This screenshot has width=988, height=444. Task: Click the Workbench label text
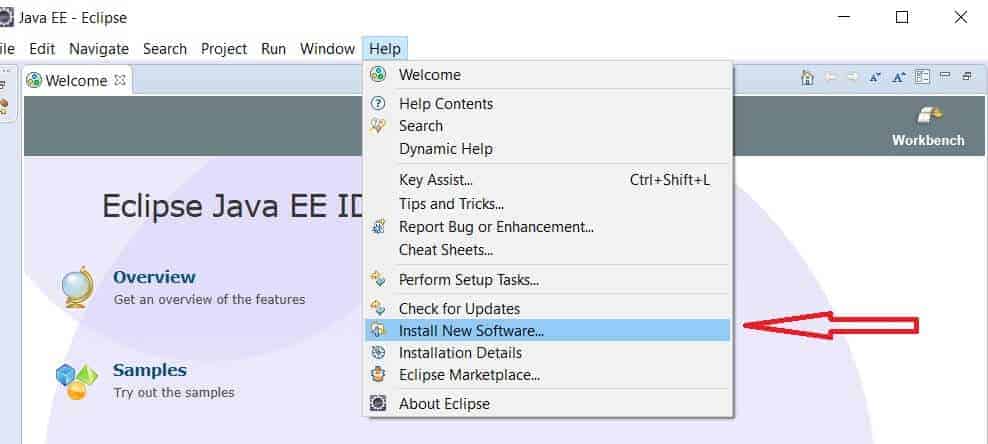[928, 140]
